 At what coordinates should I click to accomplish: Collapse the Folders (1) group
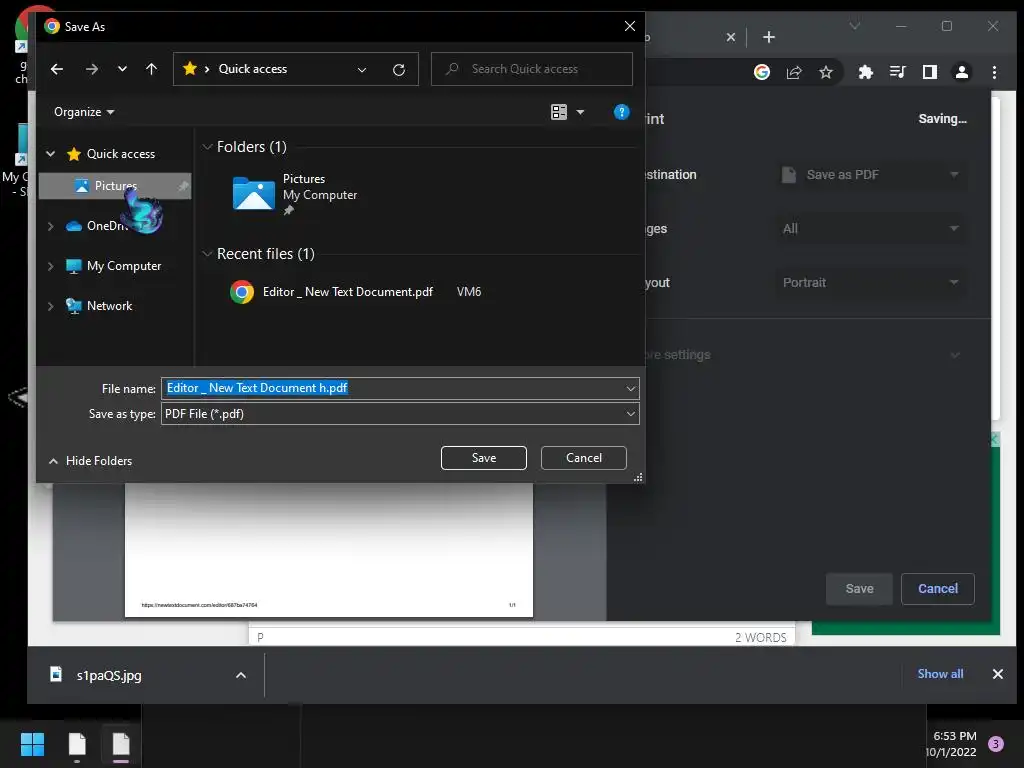(207, 147)
